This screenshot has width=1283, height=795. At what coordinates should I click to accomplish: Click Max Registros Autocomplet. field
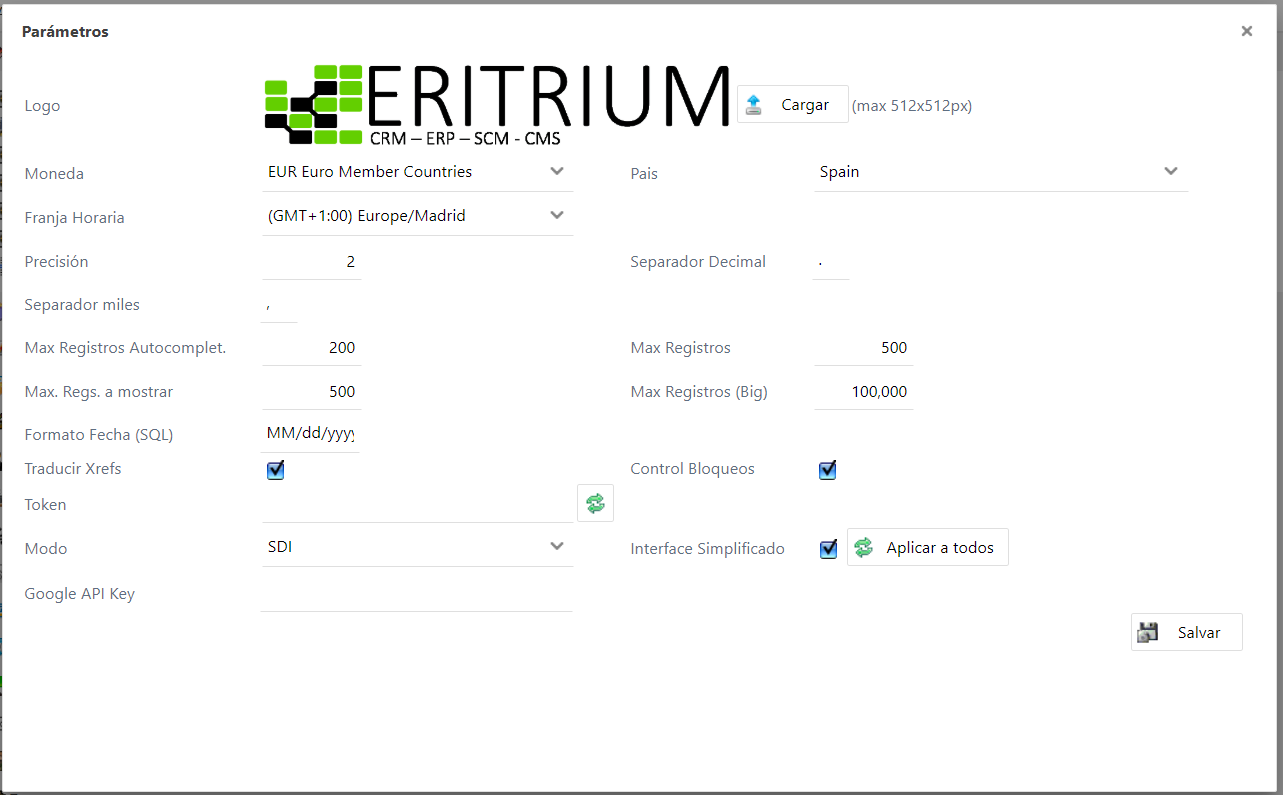click(x=312, y=348)
